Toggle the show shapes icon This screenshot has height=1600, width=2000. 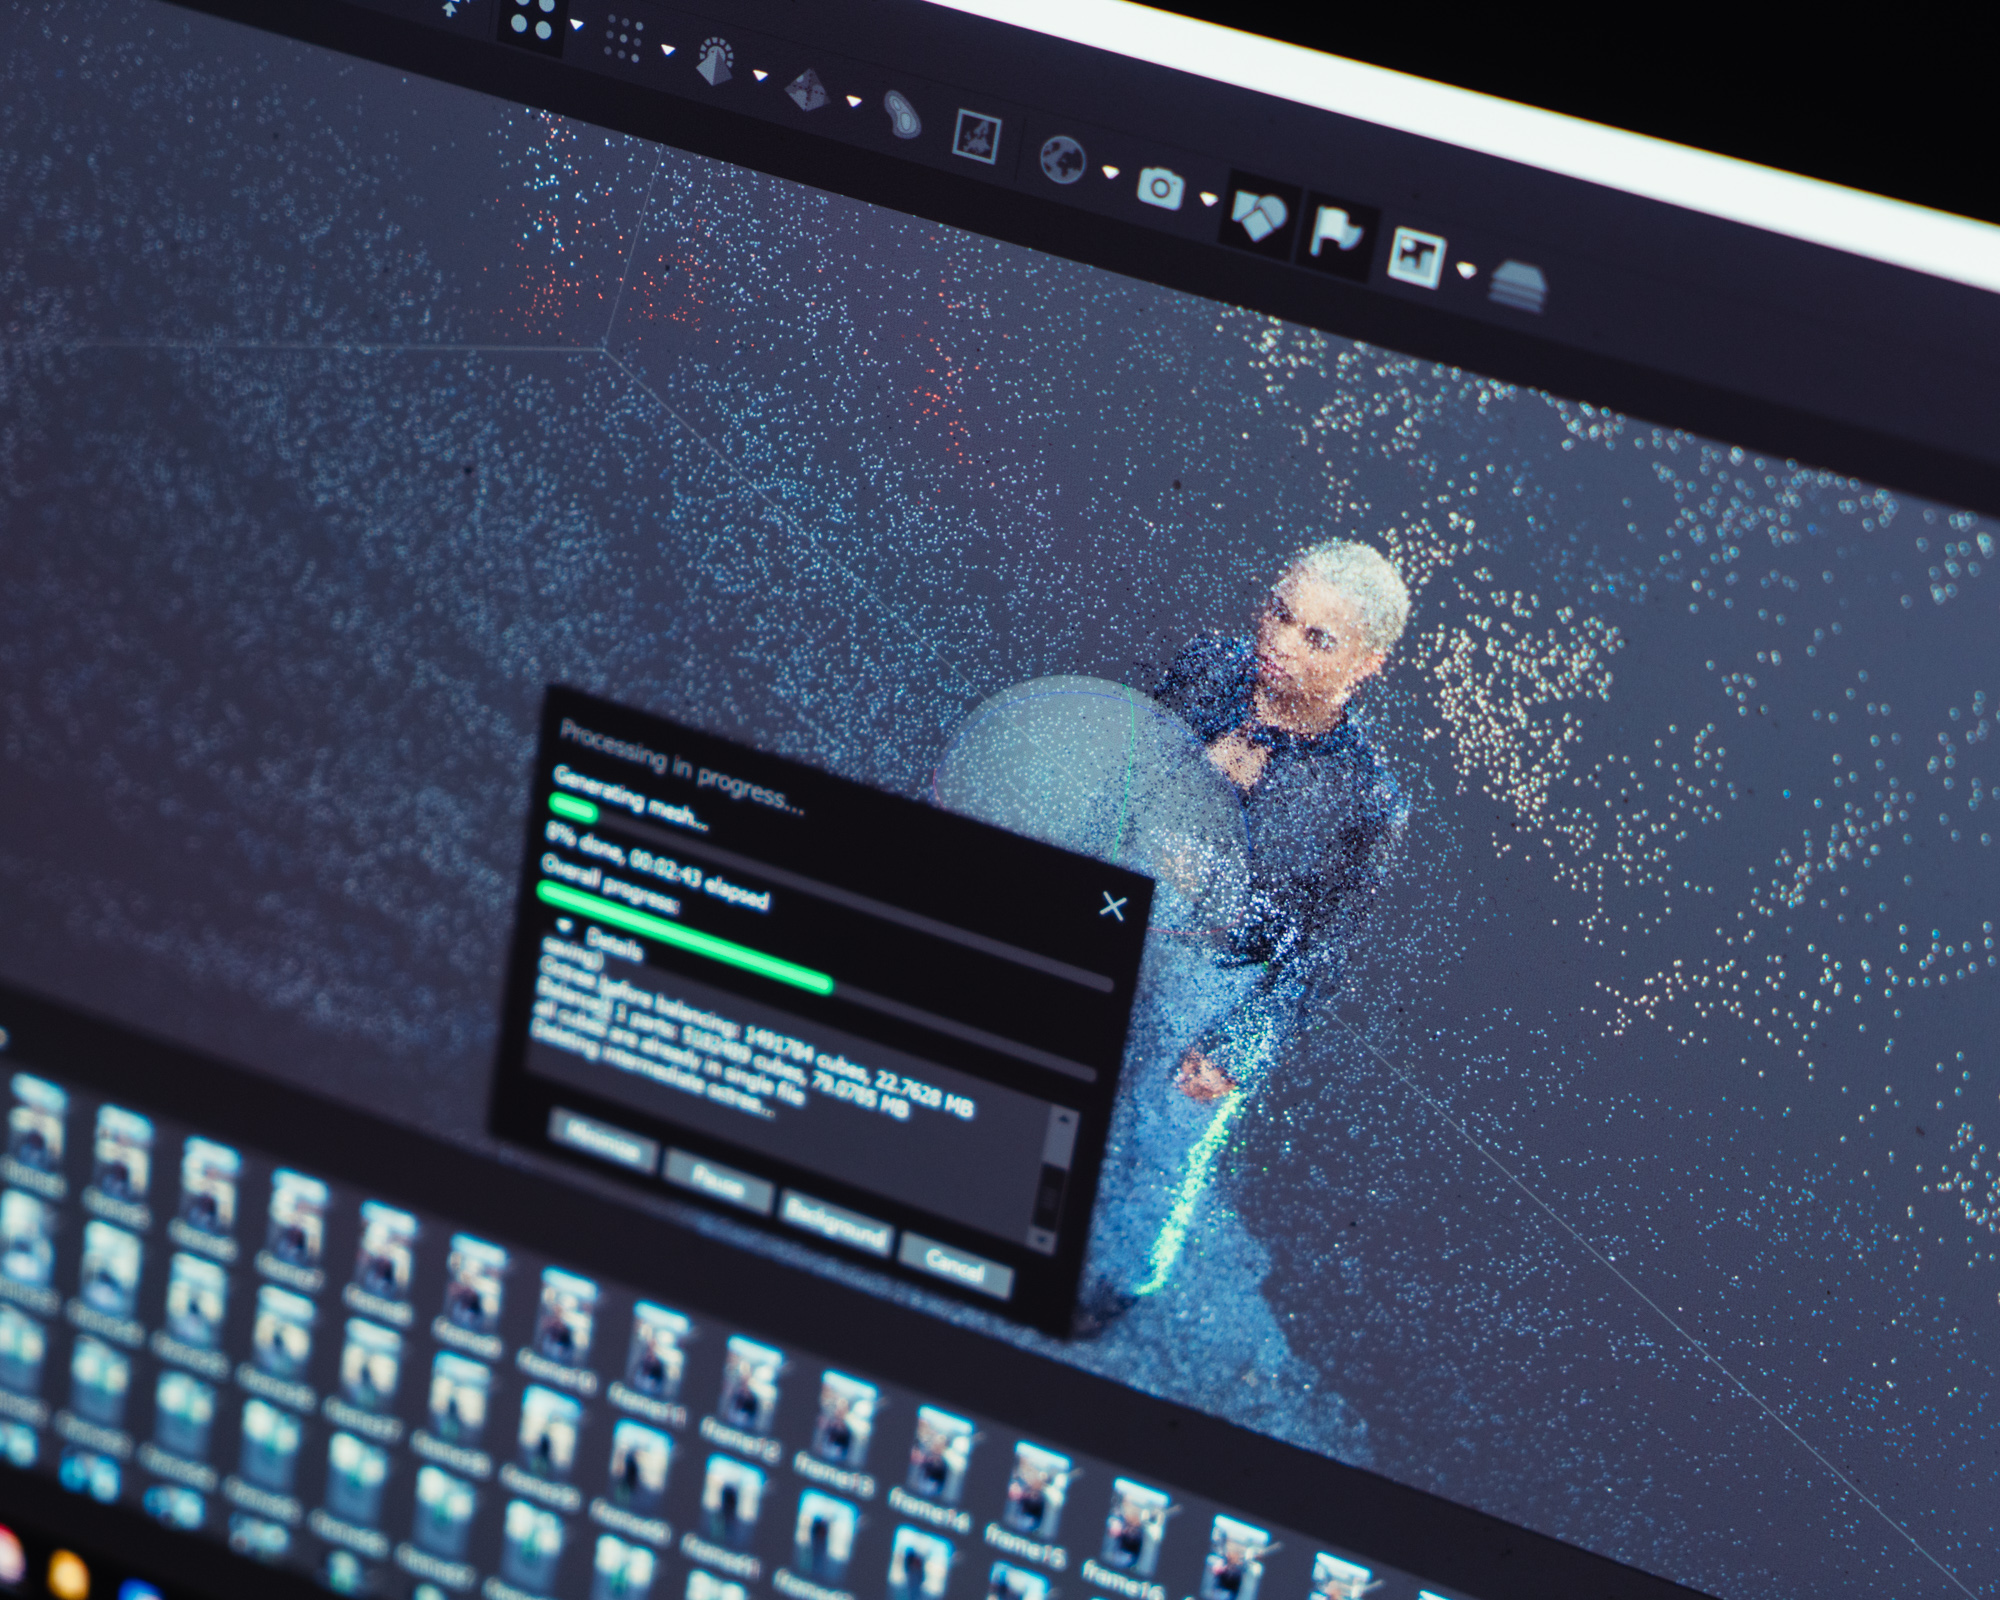1258,215
